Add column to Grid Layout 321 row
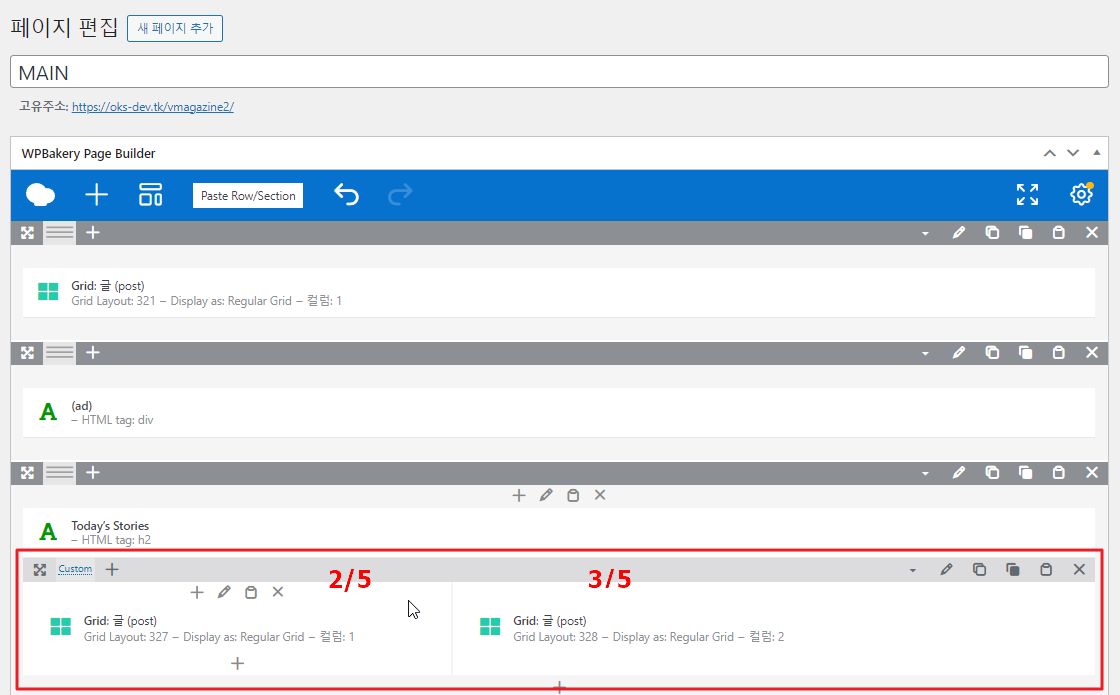Viewport: 1120px width, 695px height. 93,233
